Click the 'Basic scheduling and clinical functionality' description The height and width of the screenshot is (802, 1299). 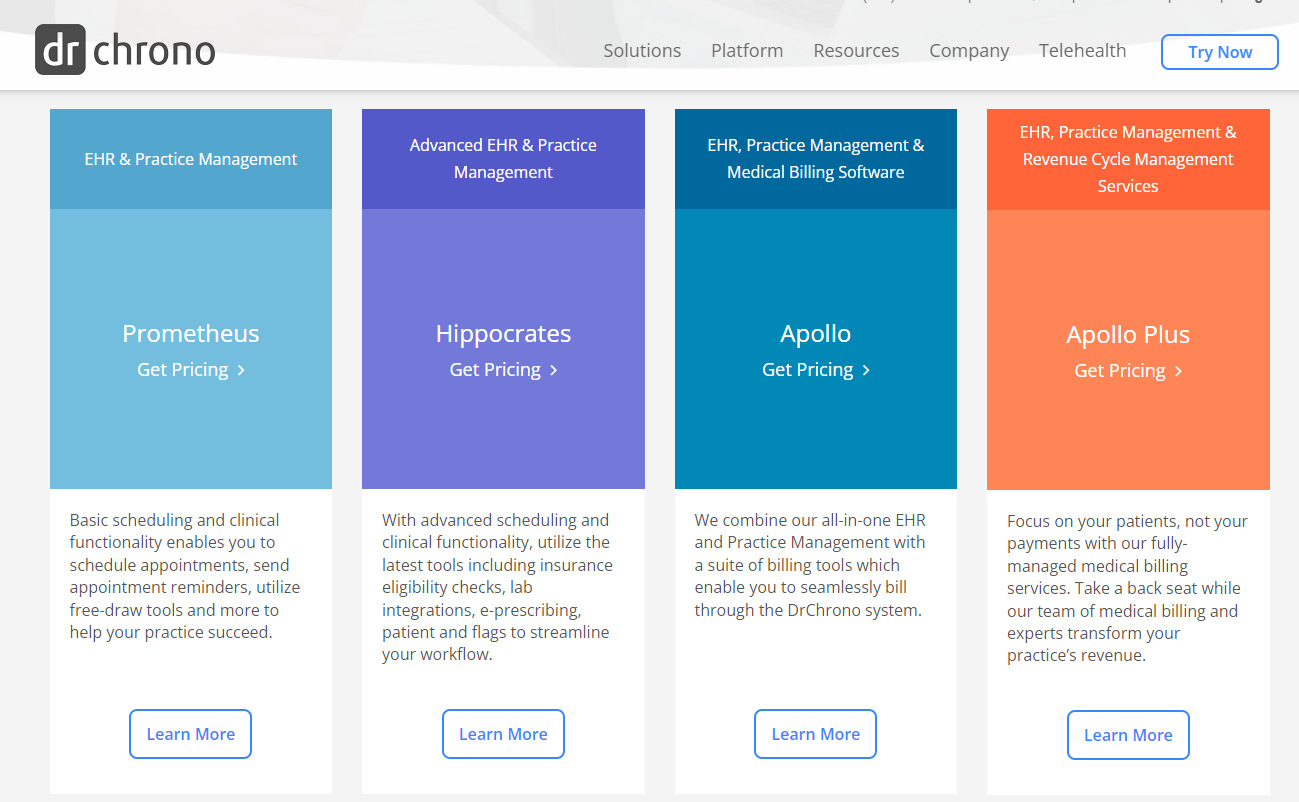coord(185,576)
